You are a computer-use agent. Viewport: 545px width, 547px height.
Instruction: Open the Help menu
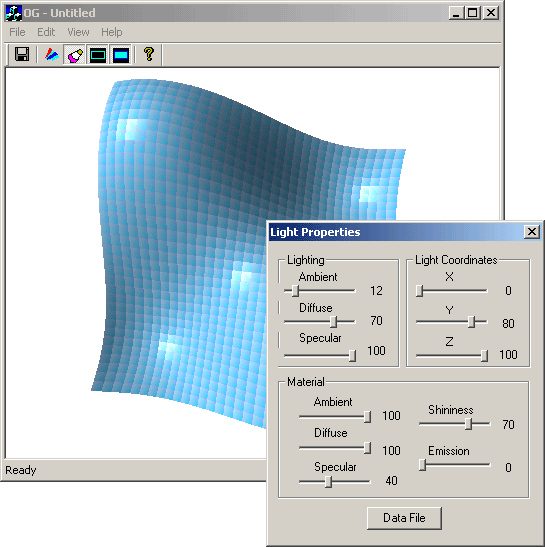pos(112,32)
